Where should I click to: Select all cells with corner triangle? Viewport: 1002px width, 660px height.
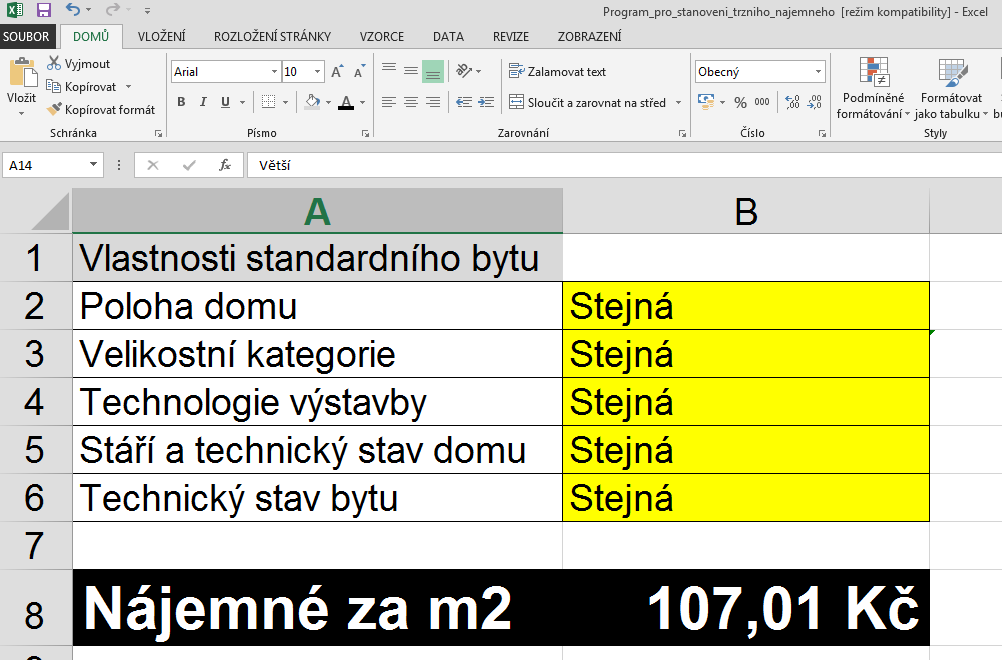tap(50, 212)
